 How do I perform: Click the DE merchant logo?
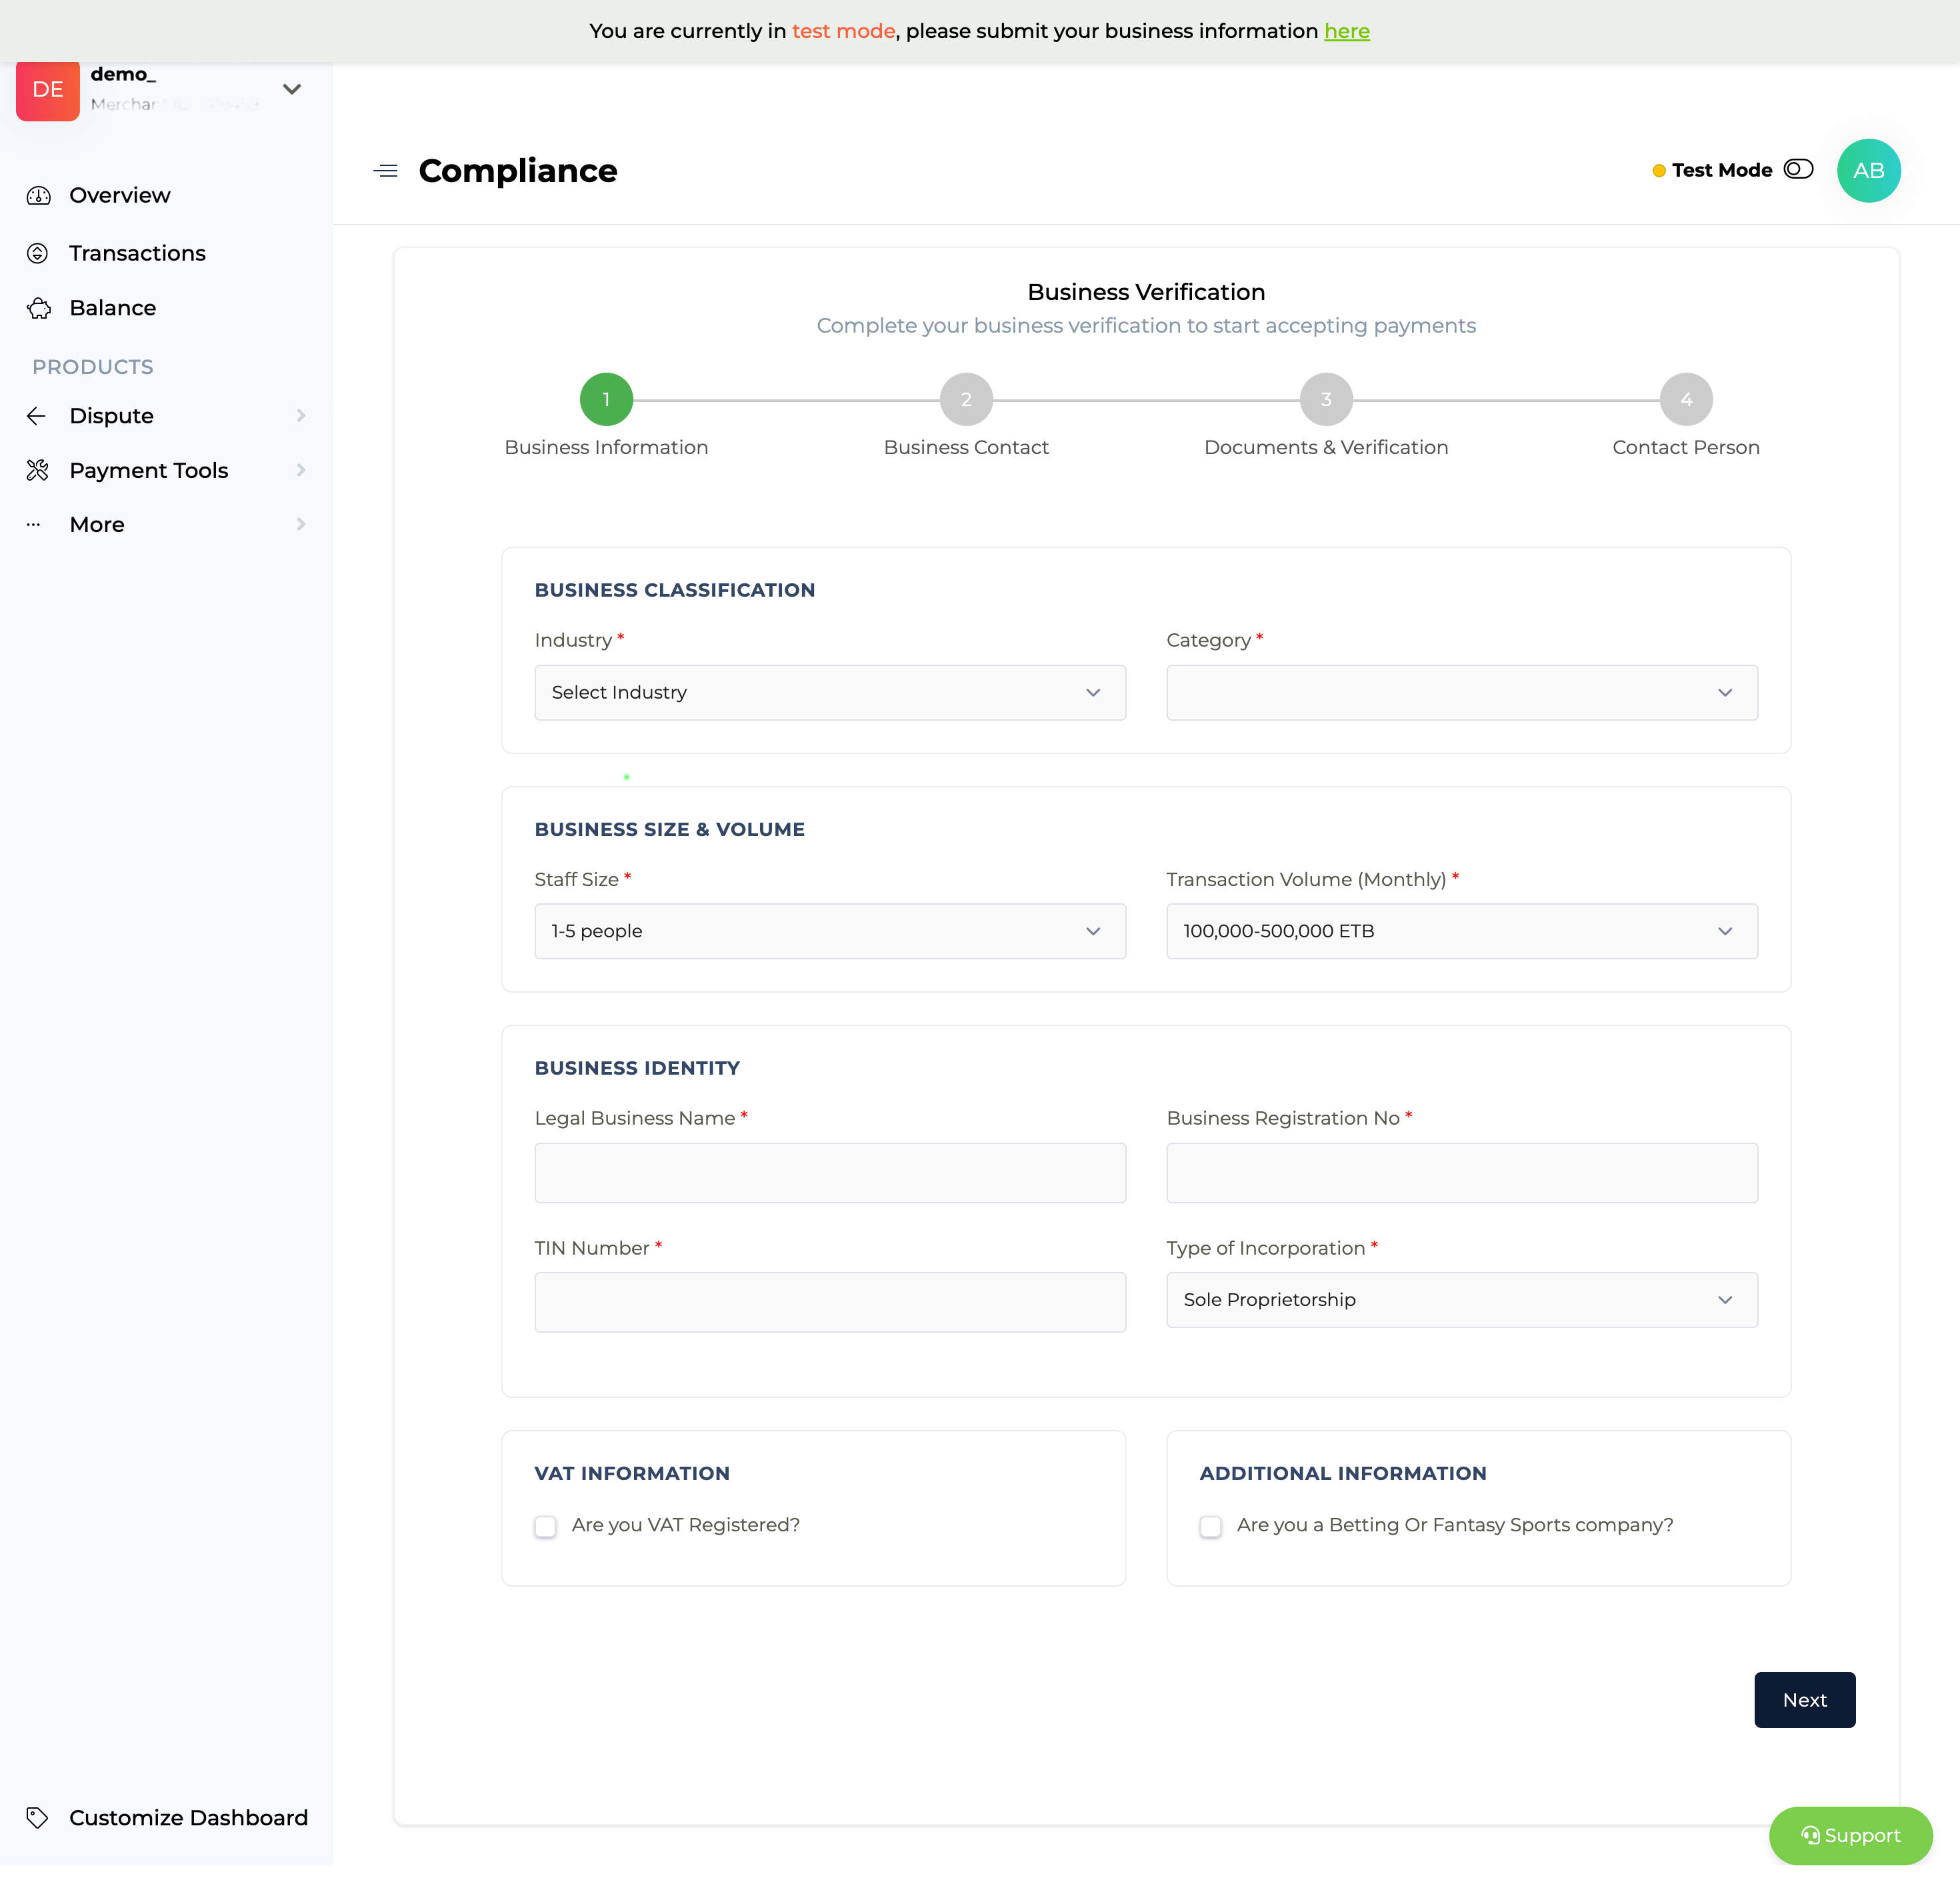pos(48,90)
